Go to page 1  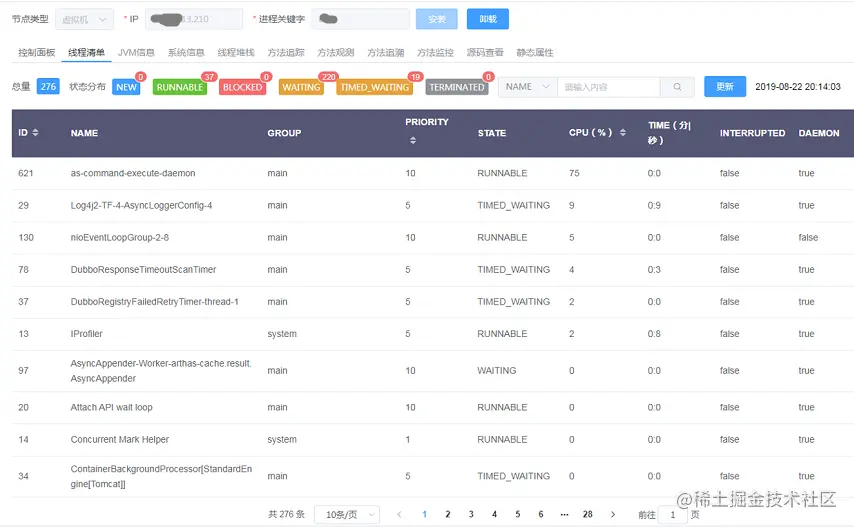(x=425, y=514)
